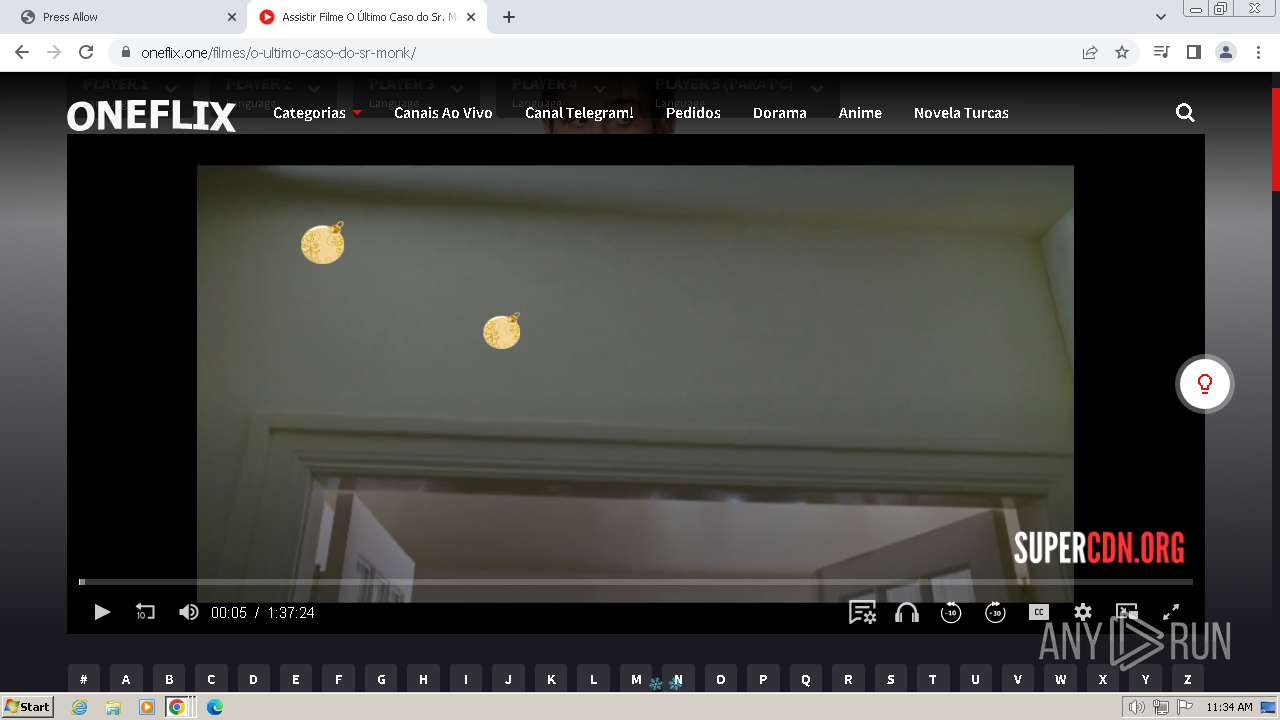
Task: Filter titles by # symbol
Action: [x=83, y=679]
